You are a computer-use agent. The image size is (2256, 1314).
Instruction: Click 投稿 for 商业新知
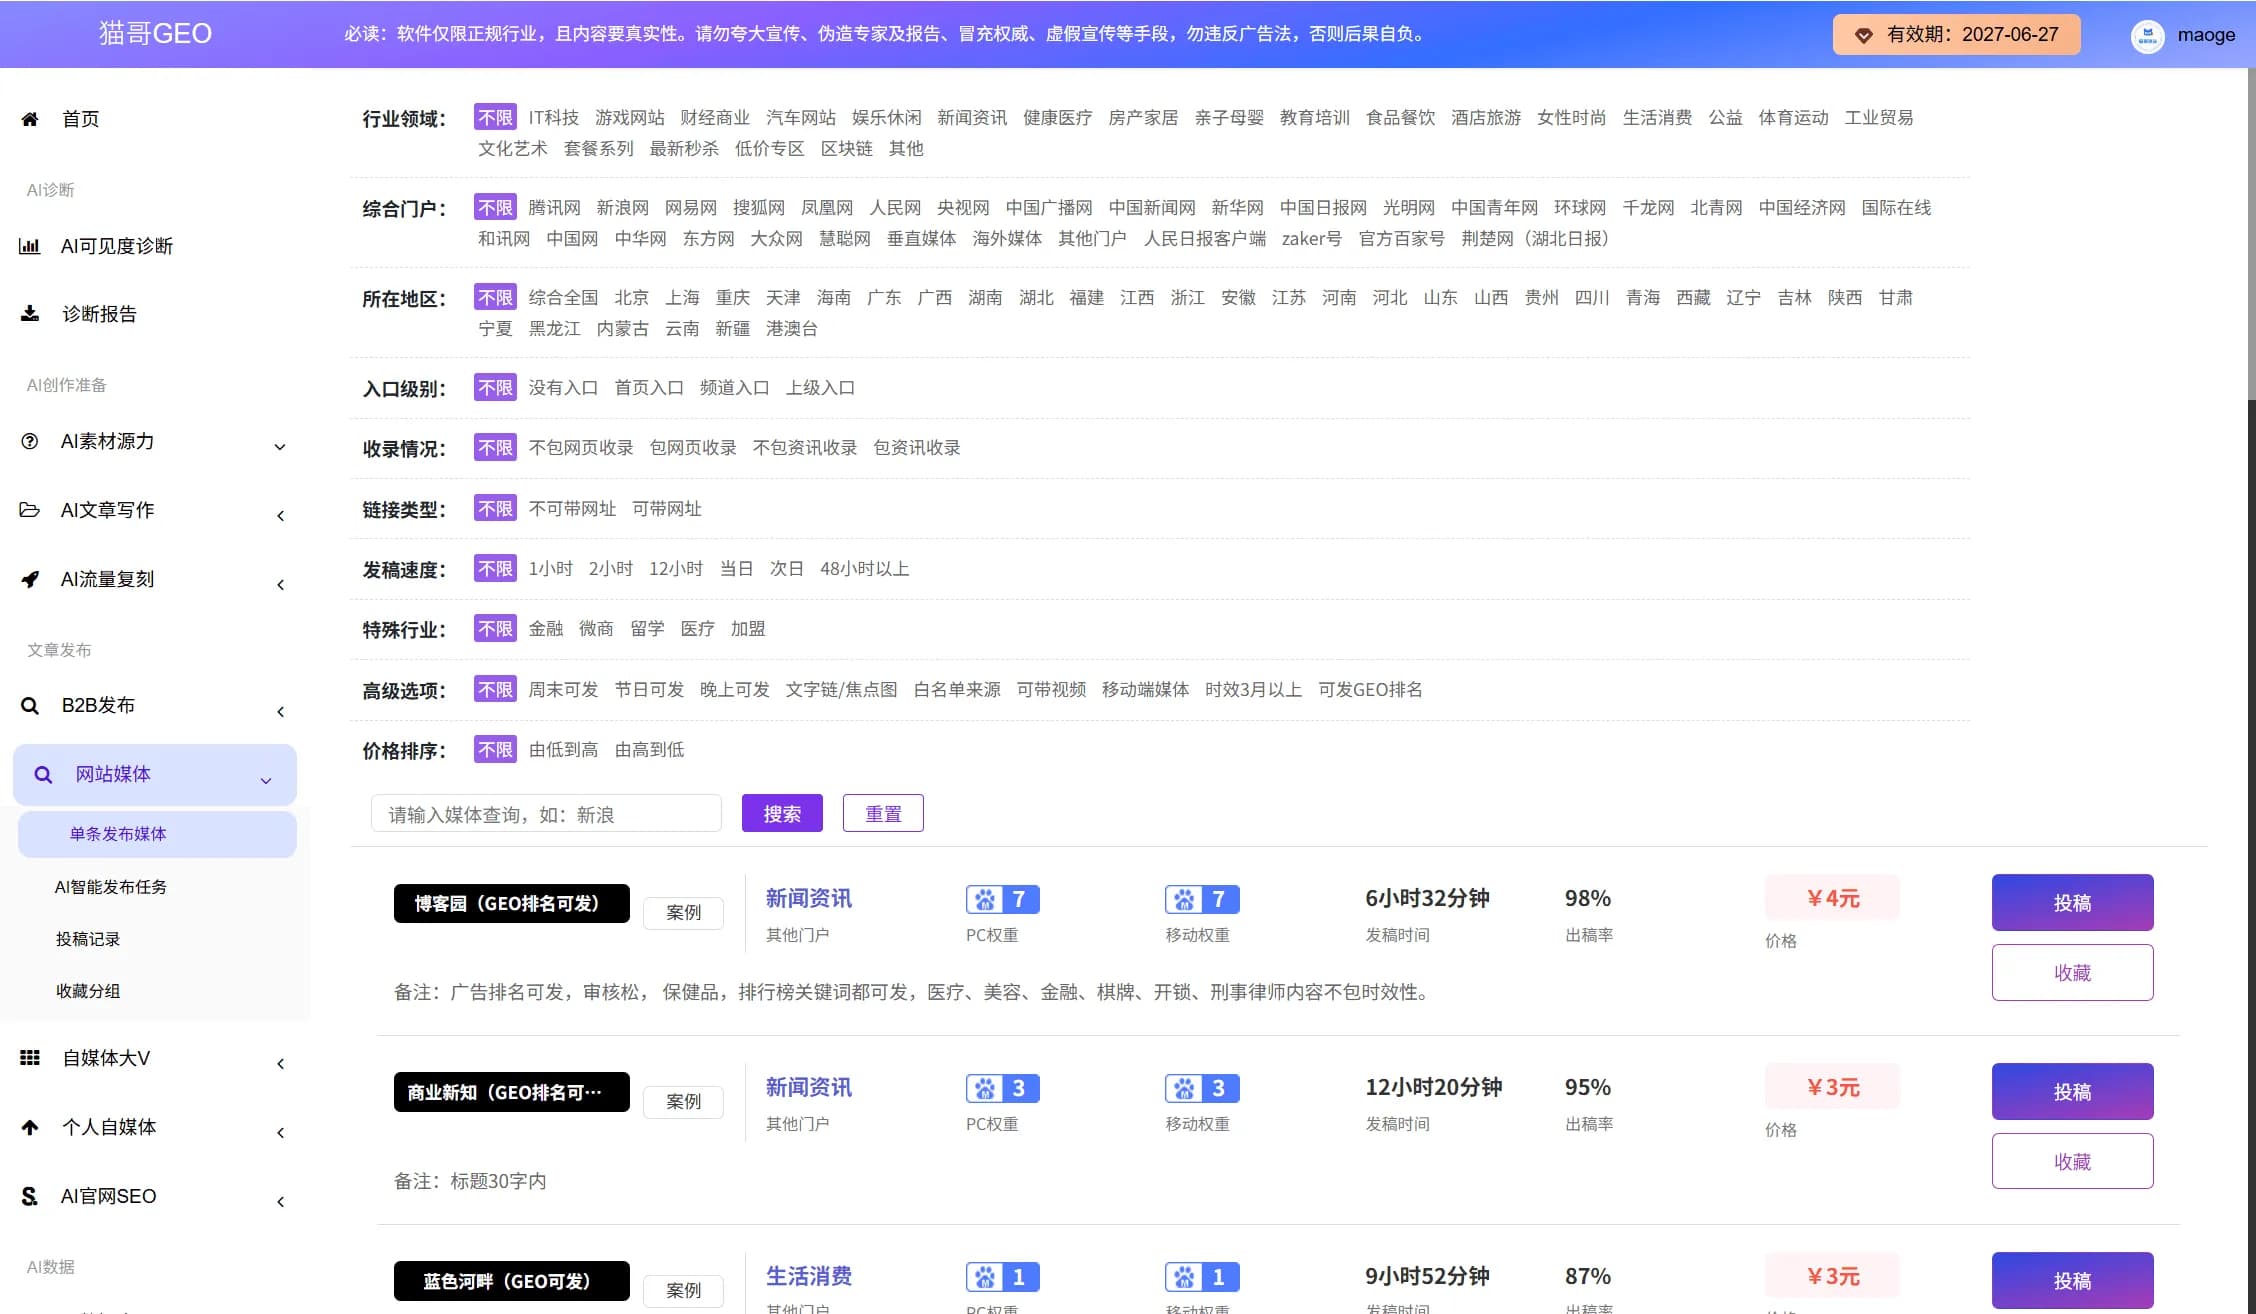(2072, 1092)
